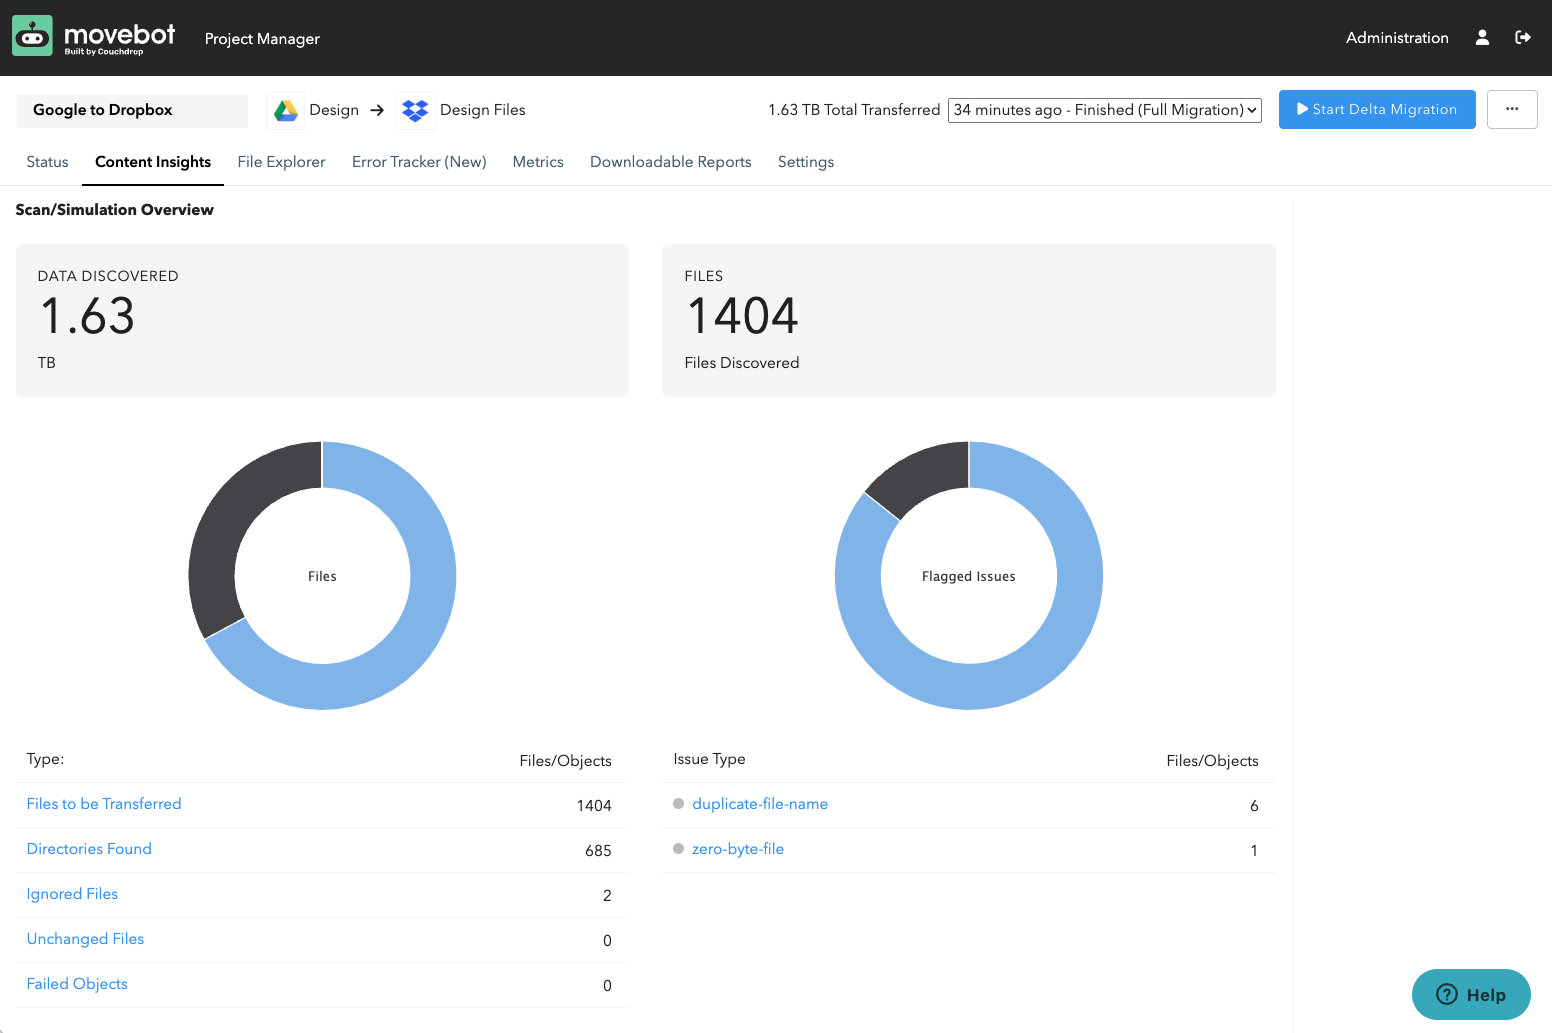
Task: Toggle the duplicate-file-name legend dot
Action: click(678, 803)
